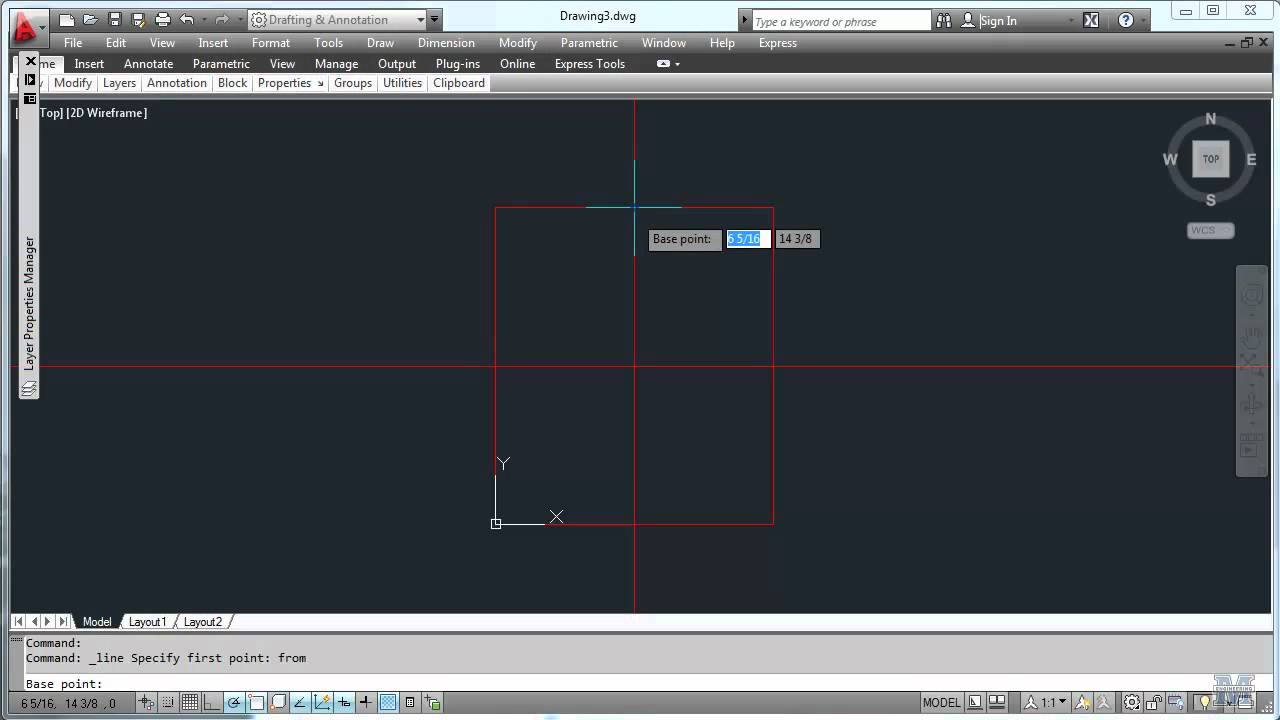1280x720 pixels.
Task: Expand the redo history dropdown arrow
Action: click(240, 20)
